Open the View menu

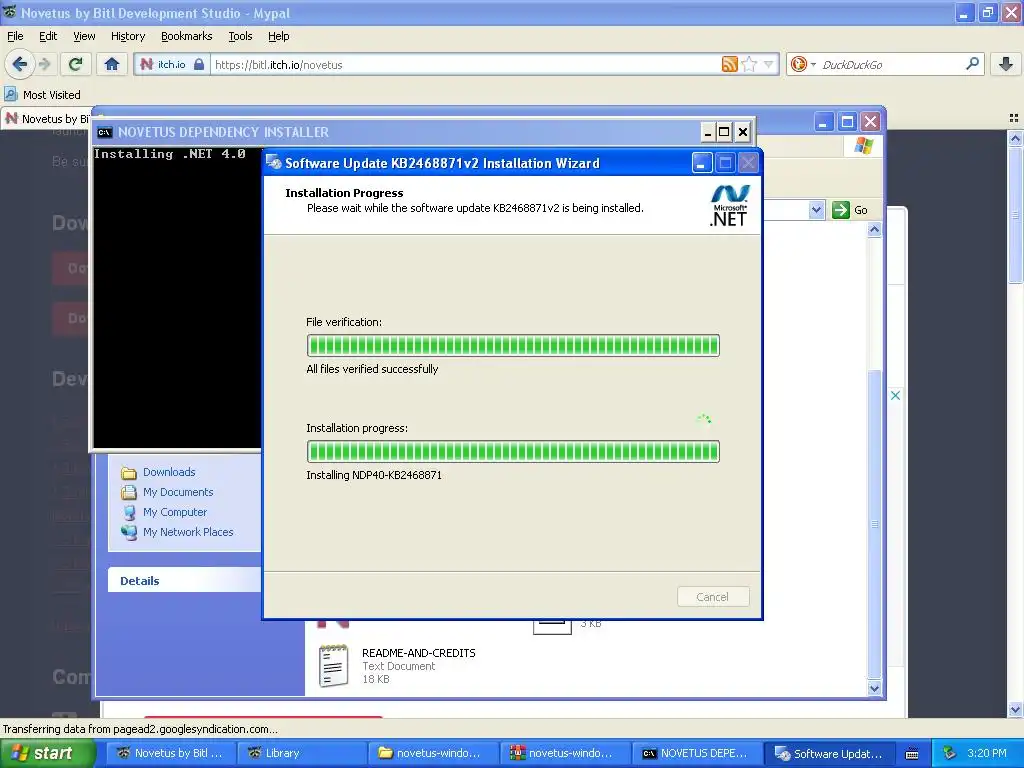[x=84, y=36]
